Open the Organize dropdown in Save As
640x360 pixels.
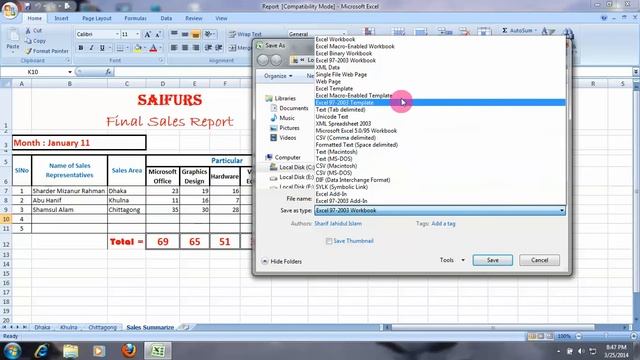[278, 76]
